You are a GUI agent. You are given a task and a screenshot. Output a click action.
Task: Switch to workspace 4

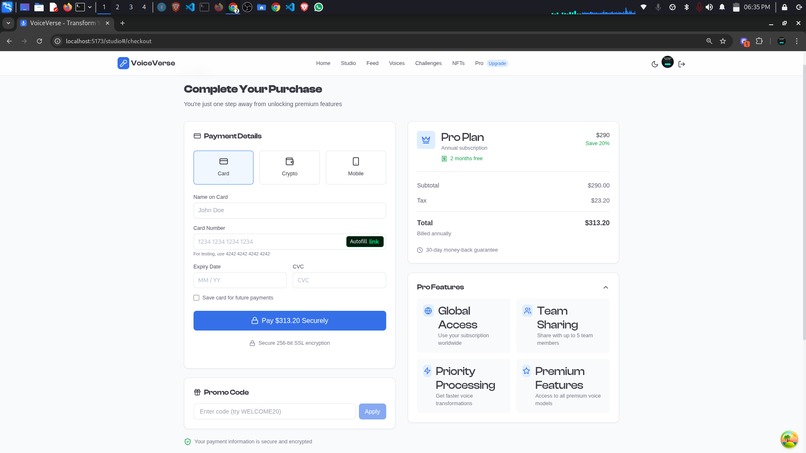pos(144,7)
